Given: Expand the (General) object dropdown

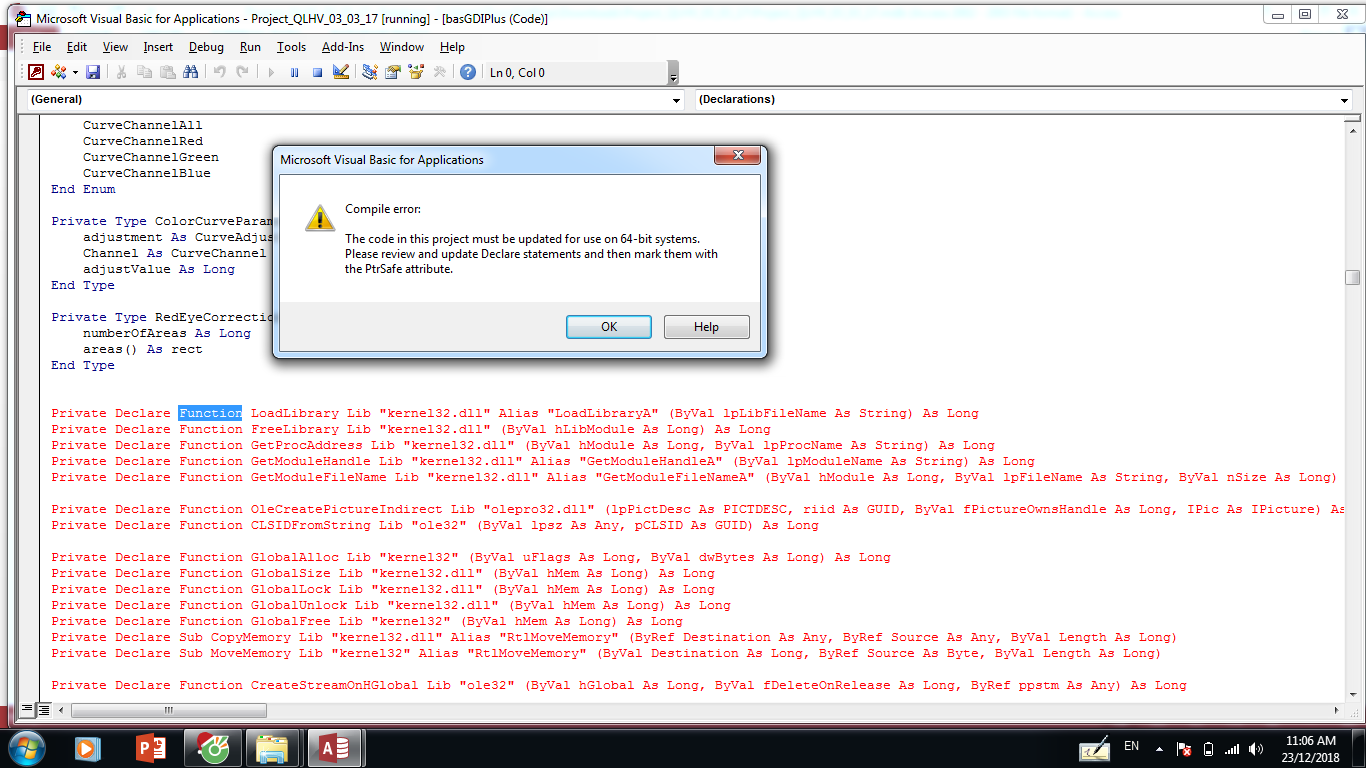Looking at the screenshot, I should pyautogui.click(x=676, y=100).
